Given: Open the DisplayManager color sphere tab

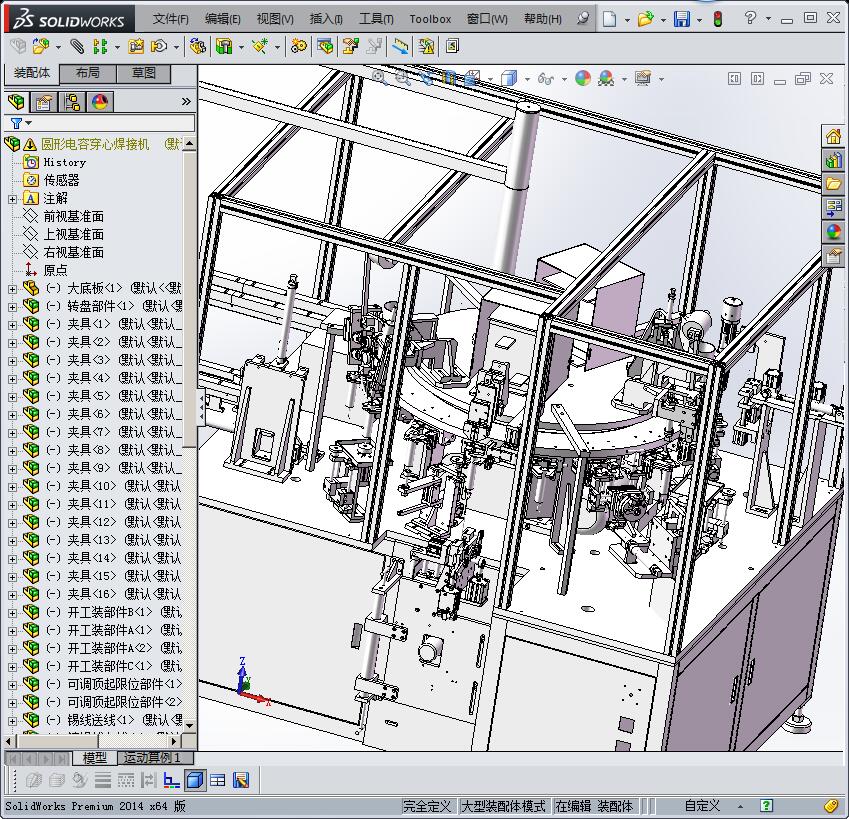Looking at the screenshot, I should coord(99,102).
